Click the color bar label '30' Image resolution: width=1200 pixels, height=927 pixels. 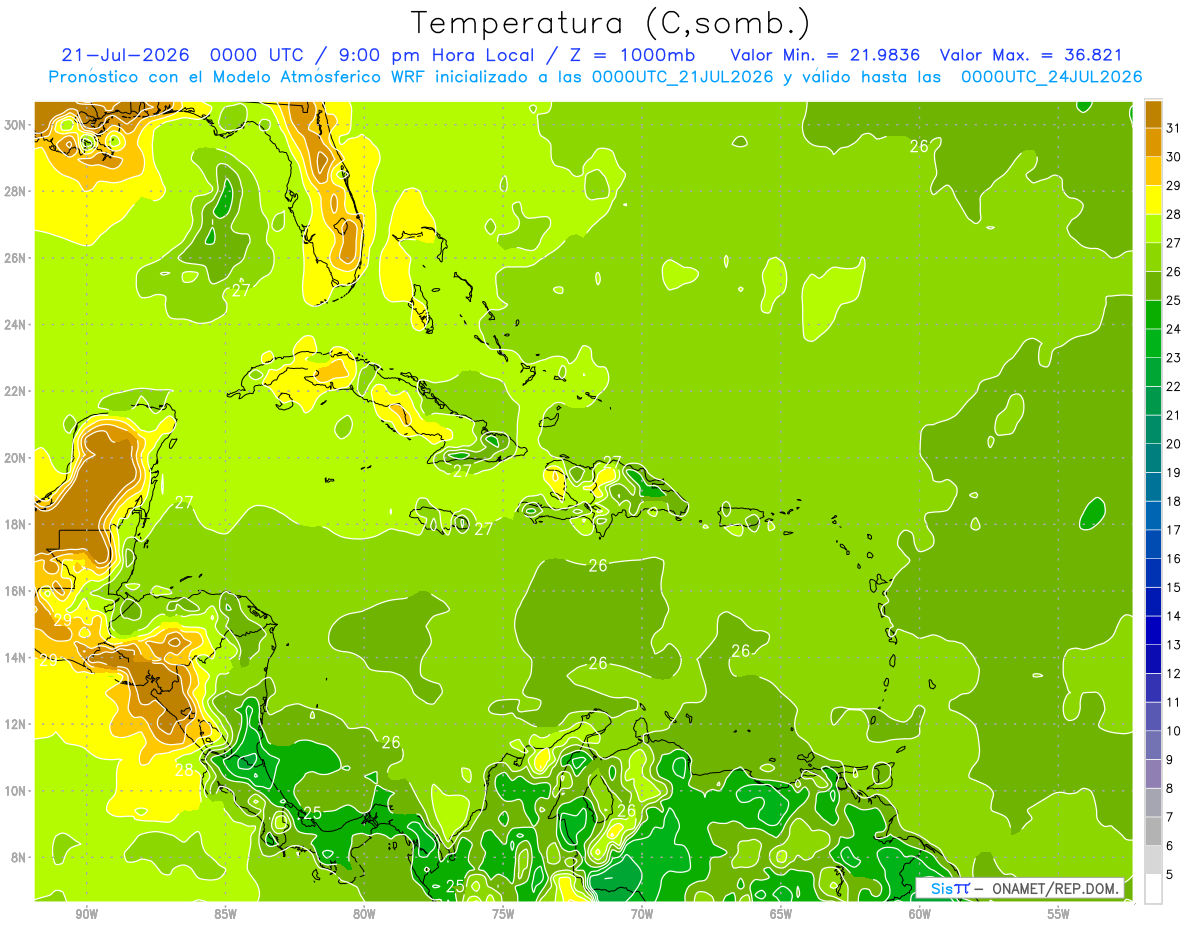point(1174,157)
